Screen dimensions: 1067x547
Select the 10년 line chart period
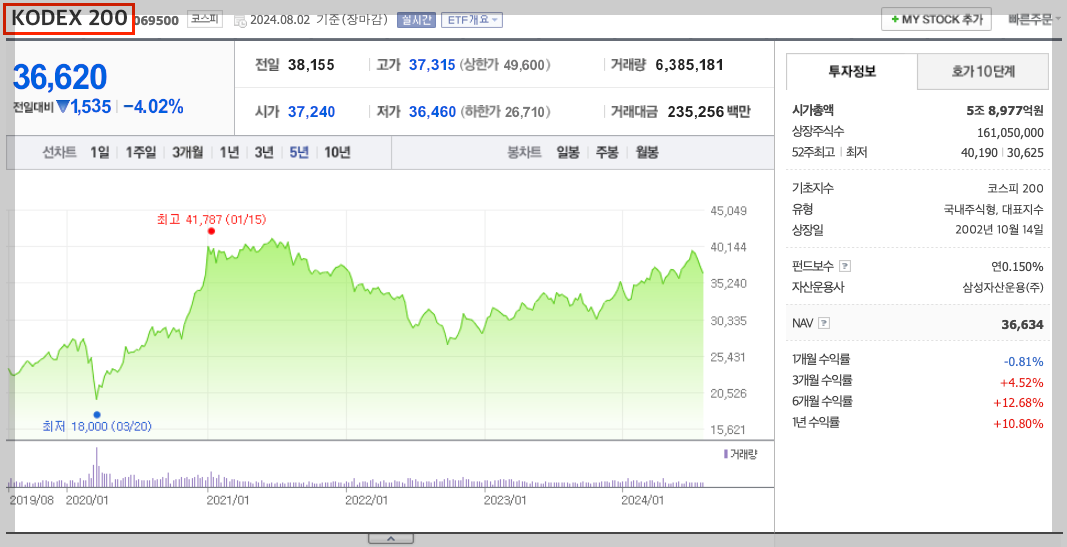[337, 152]
